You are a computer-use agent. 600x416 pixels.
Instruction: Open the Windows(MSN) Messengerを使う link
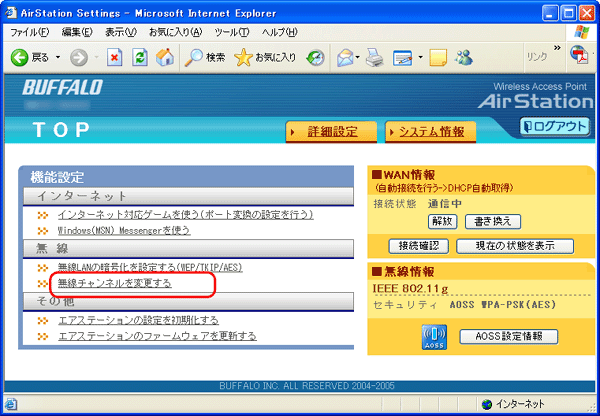point(124,230)
